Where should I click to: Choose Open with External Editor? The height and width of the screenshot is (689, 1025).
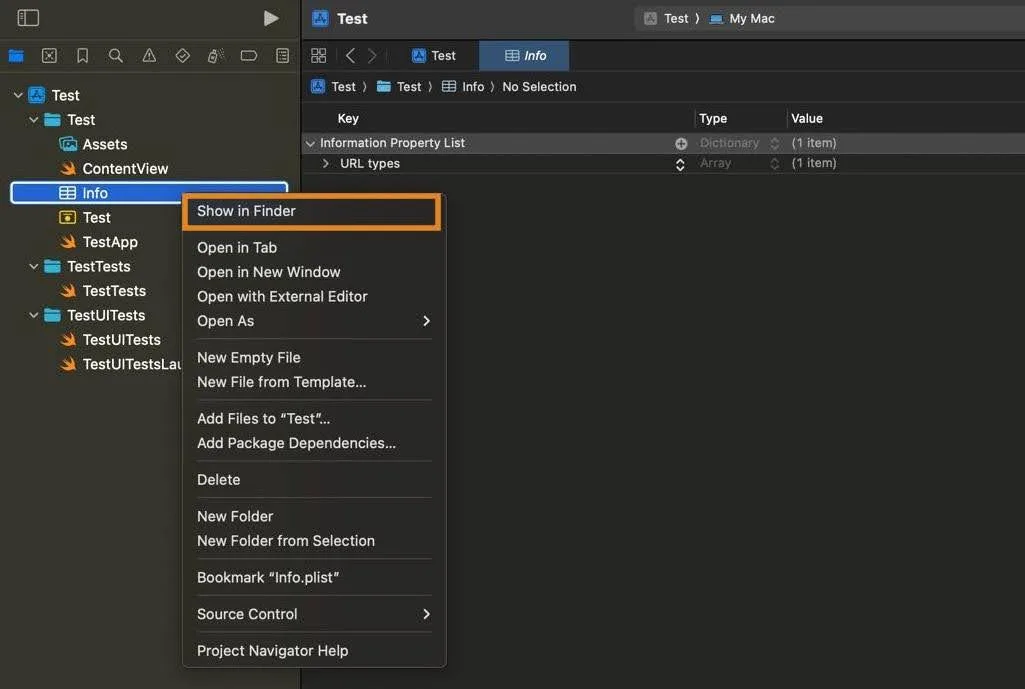point(314,297)
